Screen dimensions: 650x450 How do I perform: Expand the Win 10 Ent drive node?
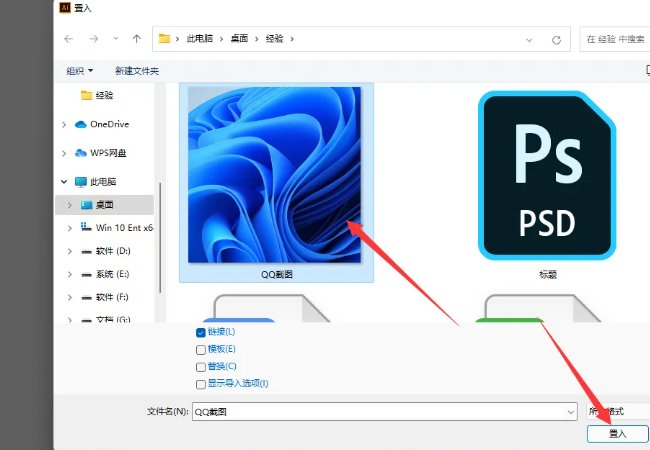pos(69,228)
